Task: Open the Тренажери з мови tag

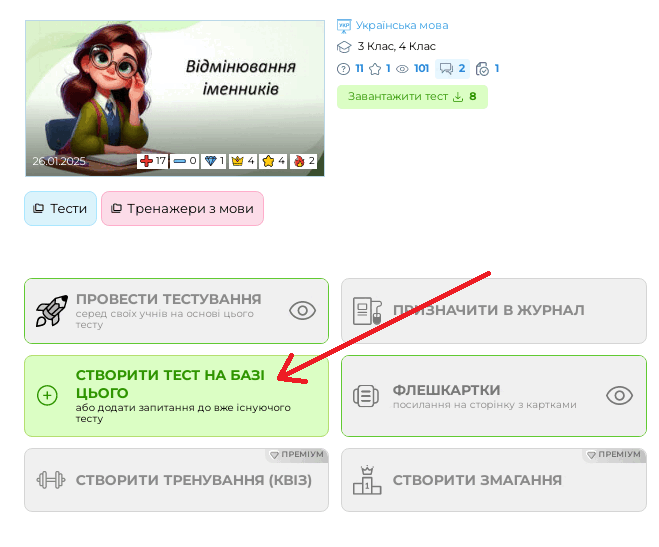Action: (x=182, y=208)
